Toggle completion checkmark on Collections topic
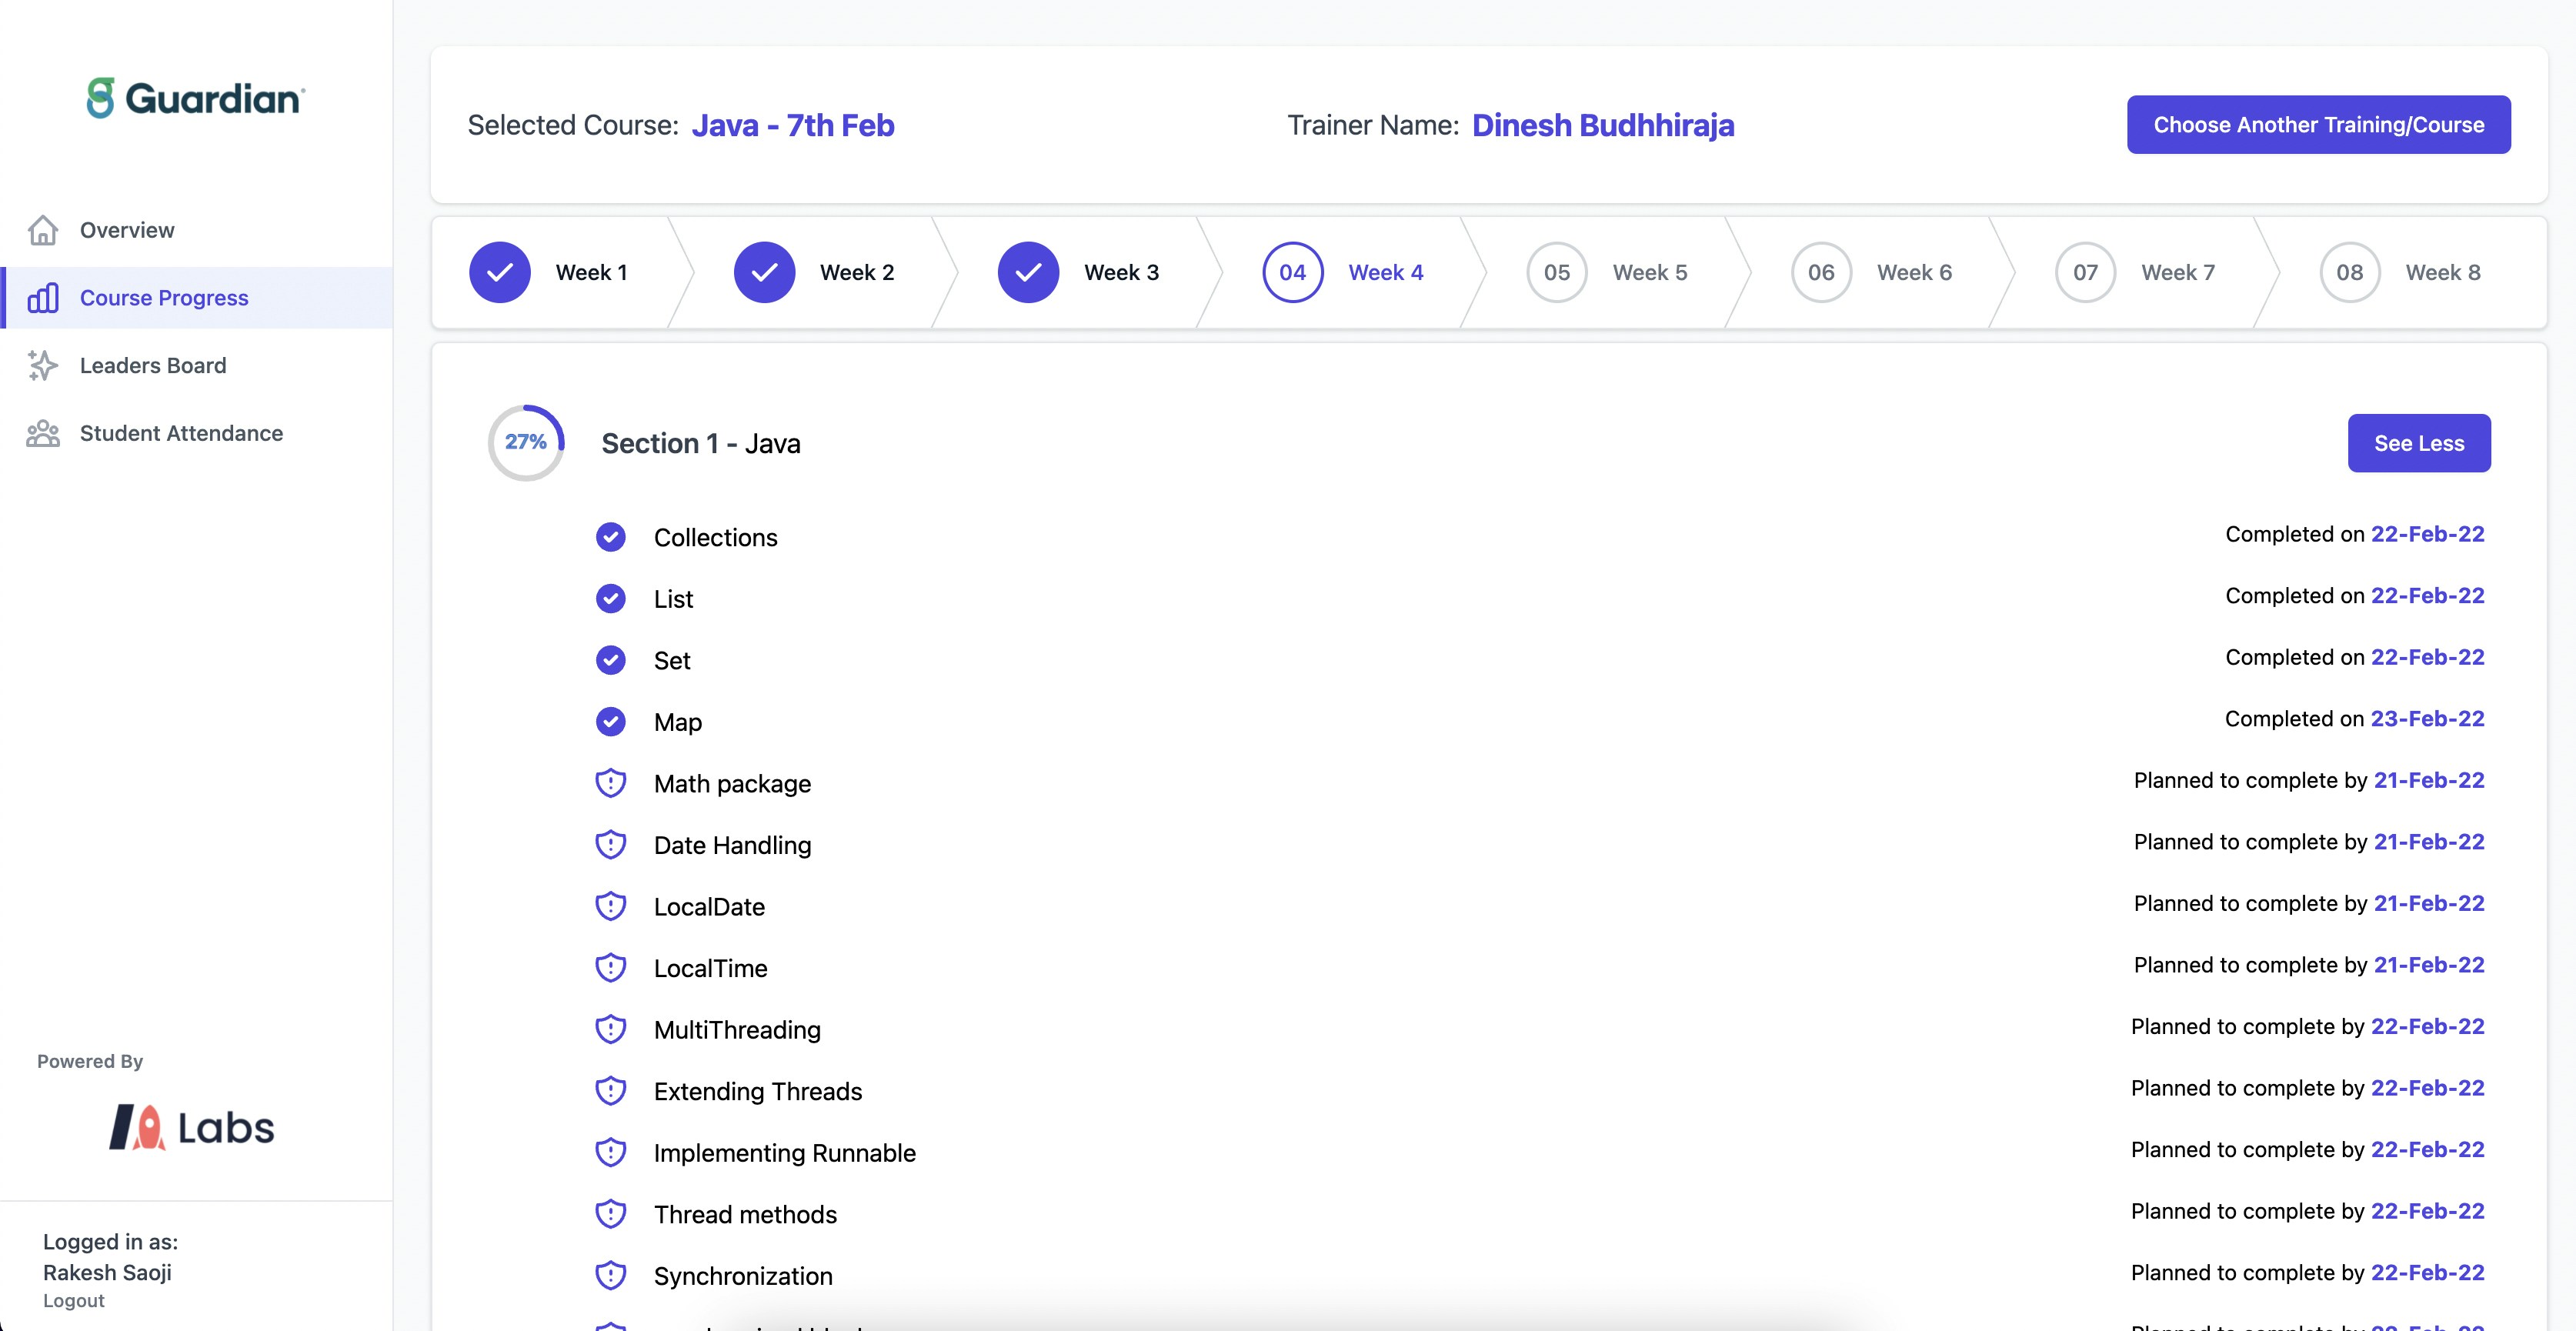 pyautogui.click(x=611, y=537)
